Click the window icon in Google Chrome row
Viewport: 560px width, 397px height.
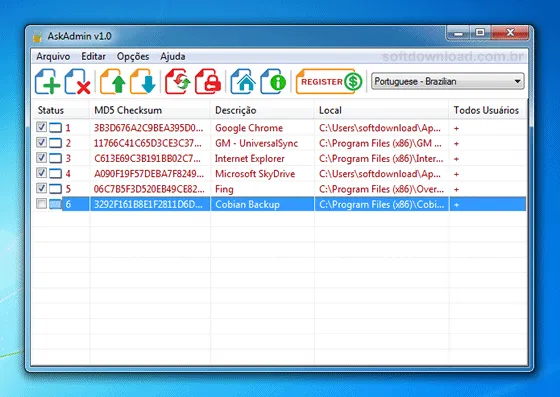pyautogui.click(x=55, y=128)
